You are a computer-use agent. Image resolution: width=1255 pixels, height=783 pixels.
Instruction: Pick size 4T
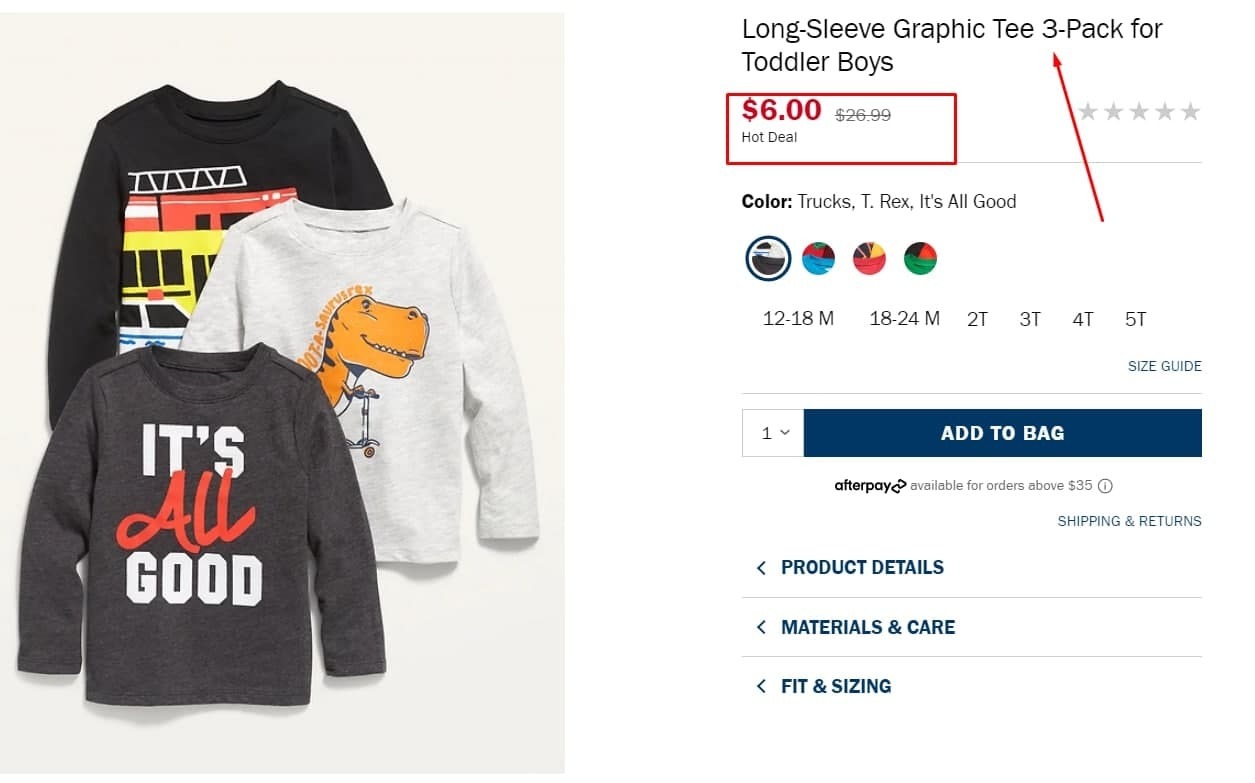[x=1083, y=320]
